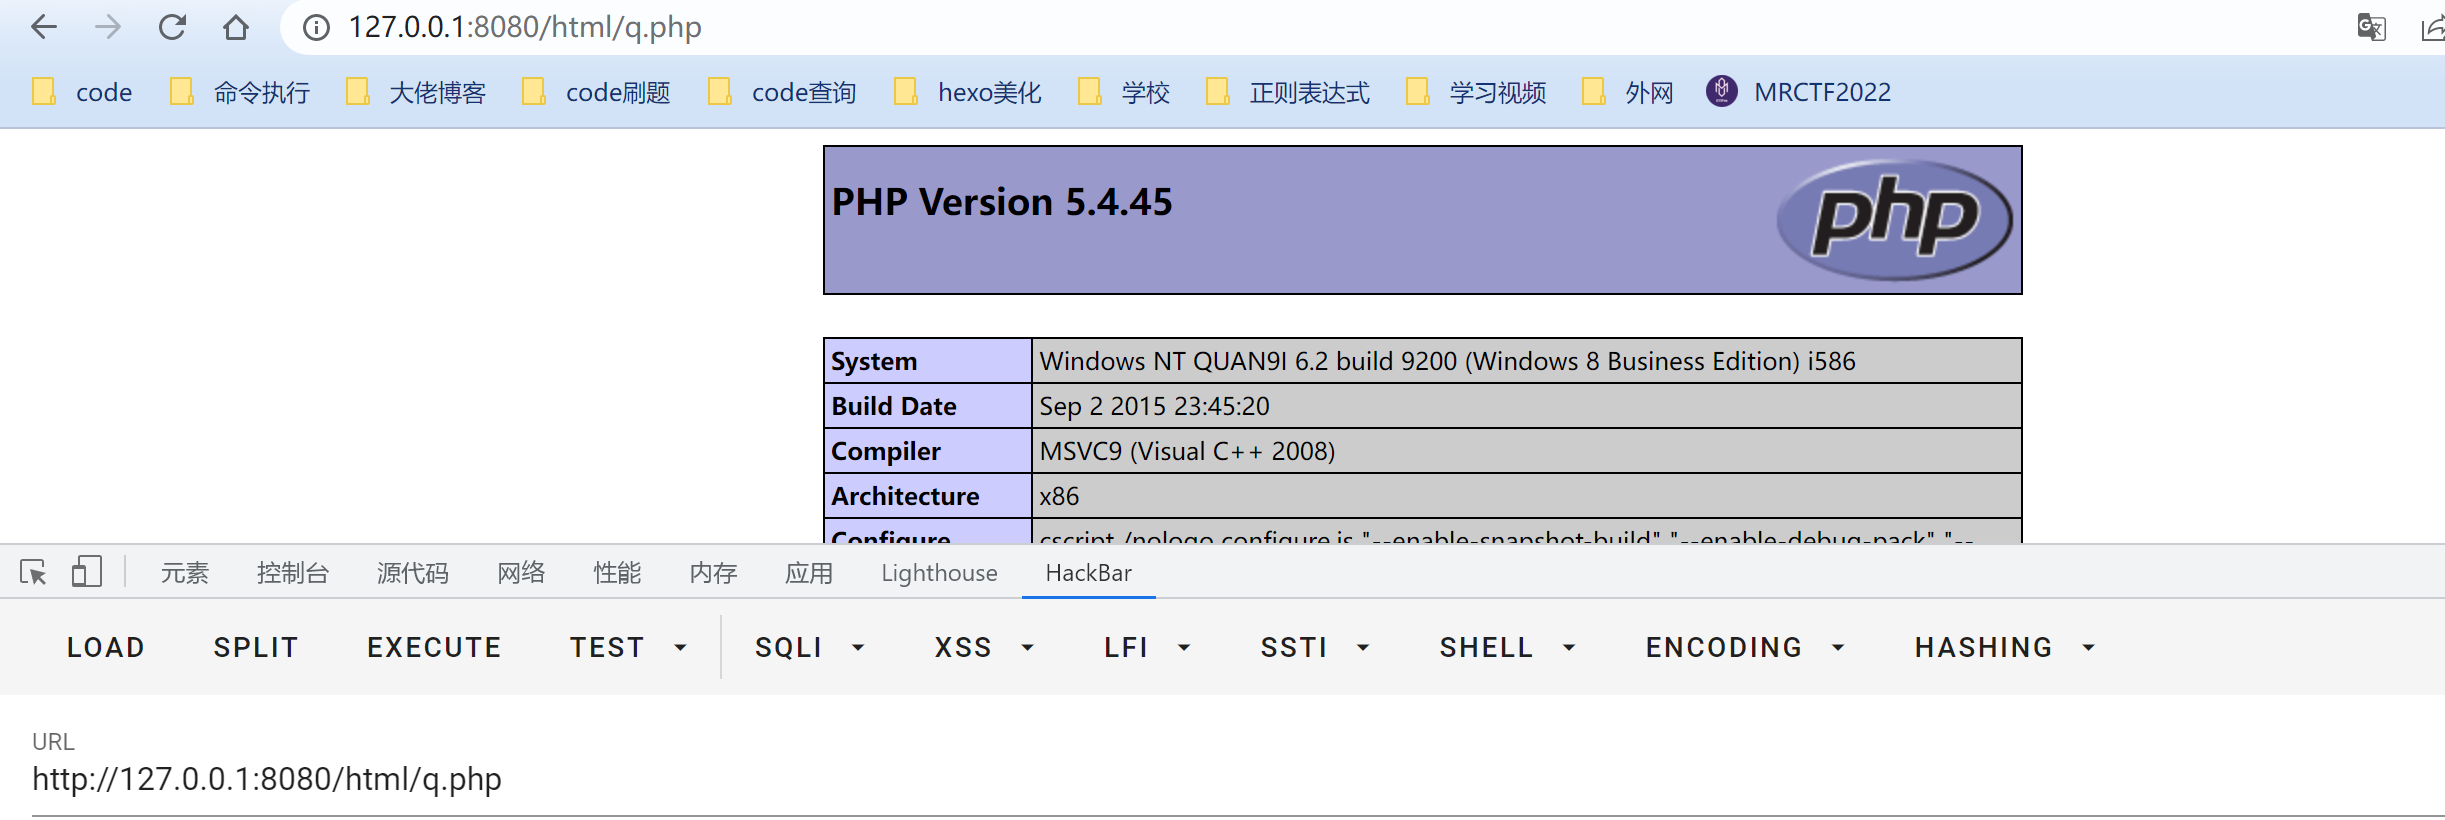Expand the SSTI dropdown menu
This screenshot has height=820, width=2445.
1315,647
